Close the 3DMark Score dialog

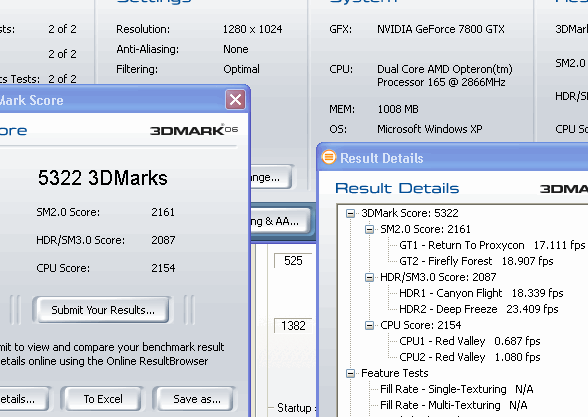[x=235, y=99]
